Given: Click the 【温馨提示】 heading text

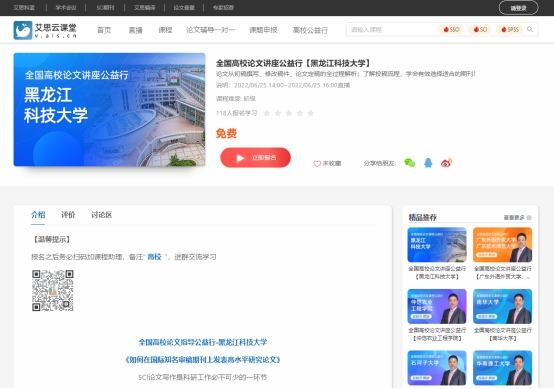Looking at the screenshot, I should coord(52,240).
